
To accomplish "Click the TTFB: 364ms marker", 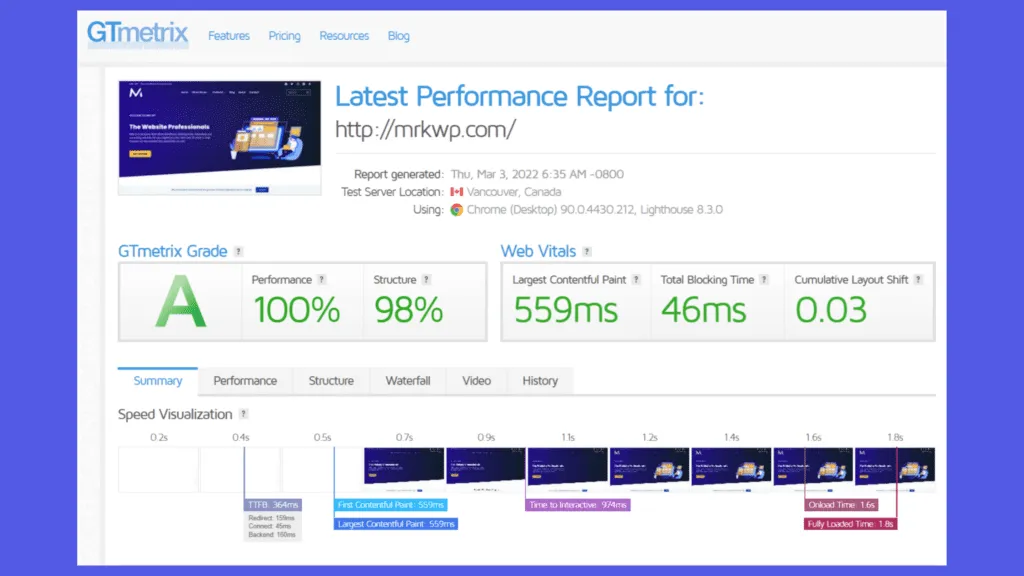I will (x=273, y=505).
